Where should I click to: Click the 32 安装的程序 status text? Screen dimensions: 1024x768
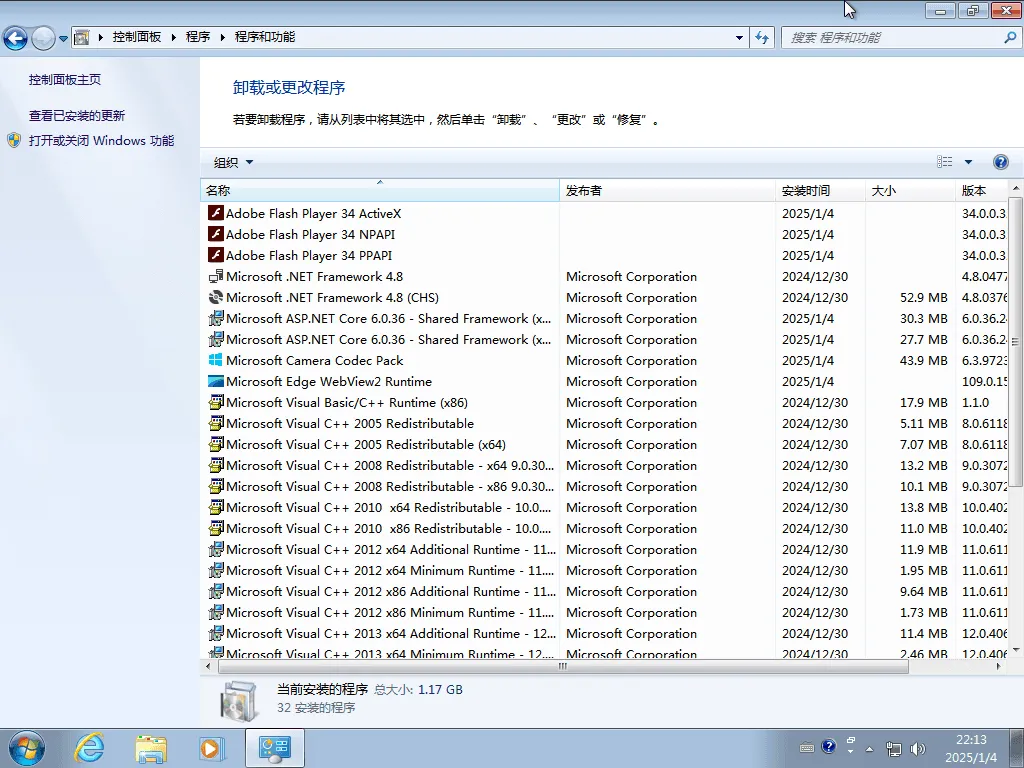(316, 708)
